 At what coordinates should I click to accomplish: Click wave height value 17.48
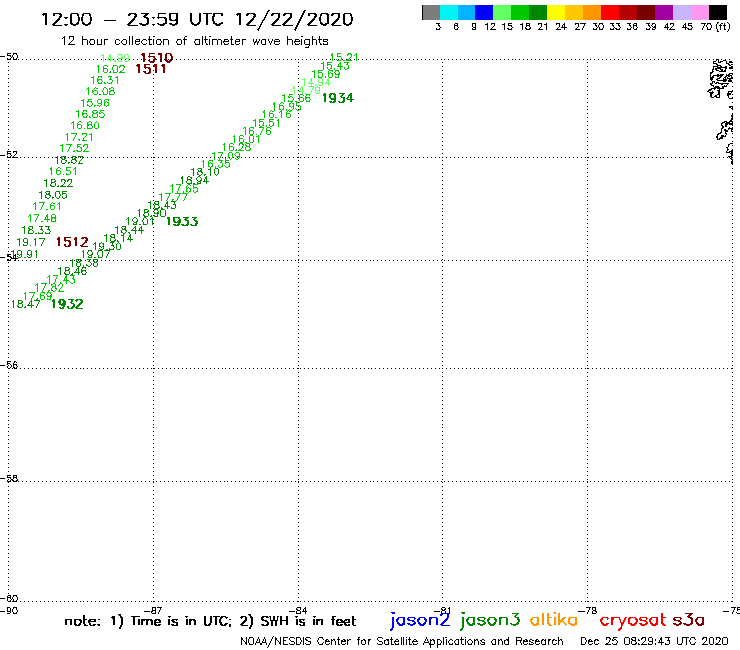coord(42,219)
